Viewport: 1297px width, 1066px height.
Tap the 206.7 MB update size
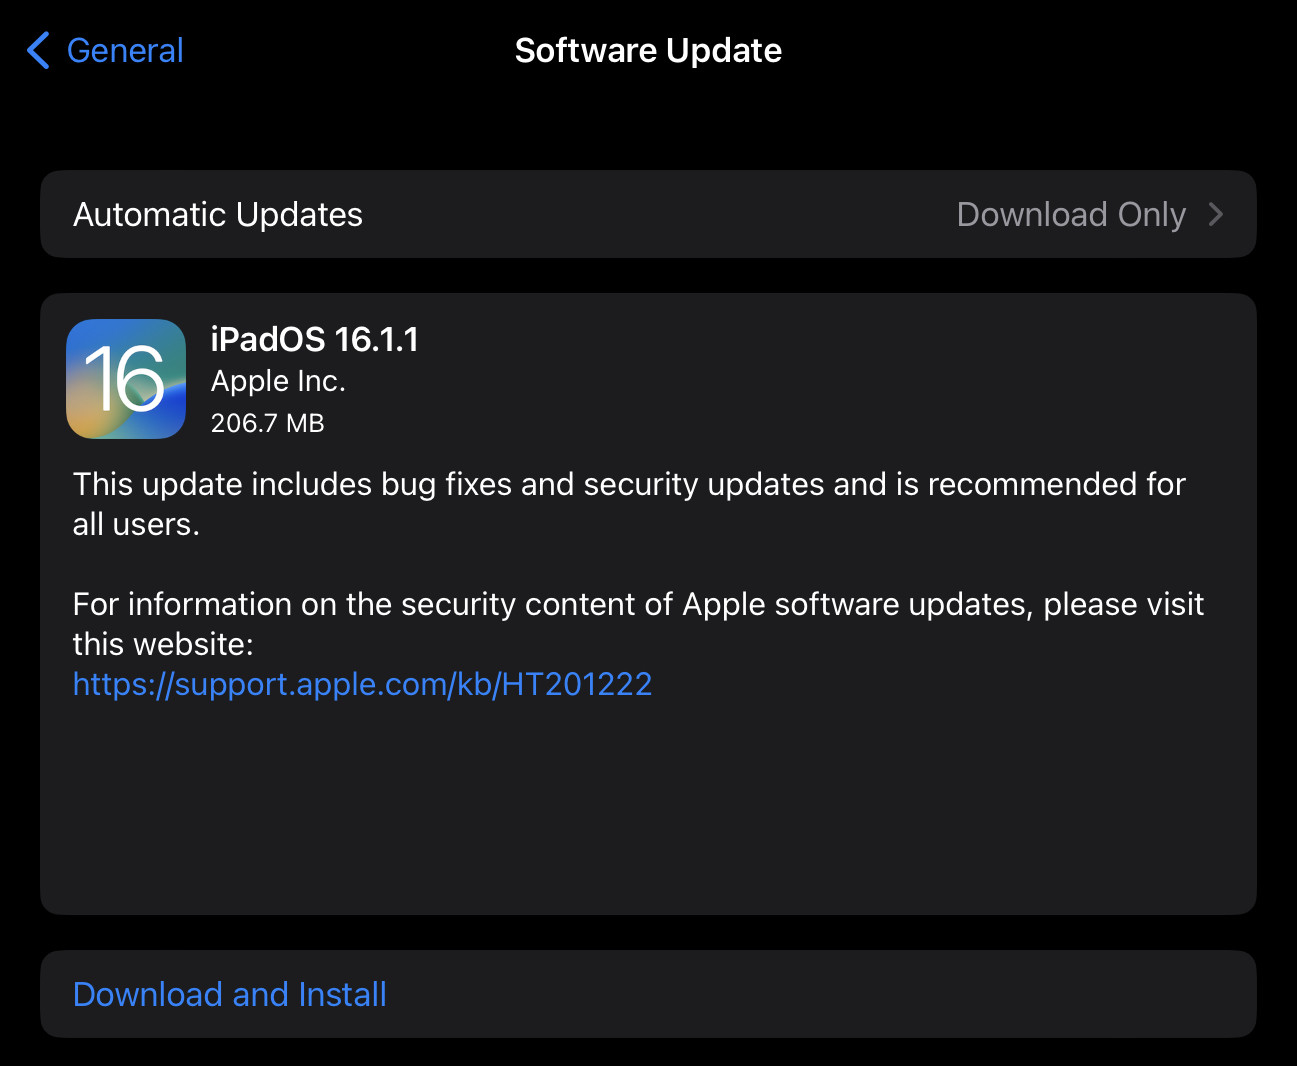pyautogui.click(x=267, y=423)
